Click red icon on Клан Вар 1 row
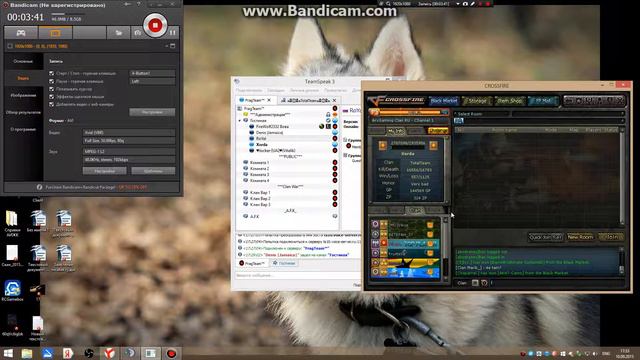 click(x=335, y=192)
